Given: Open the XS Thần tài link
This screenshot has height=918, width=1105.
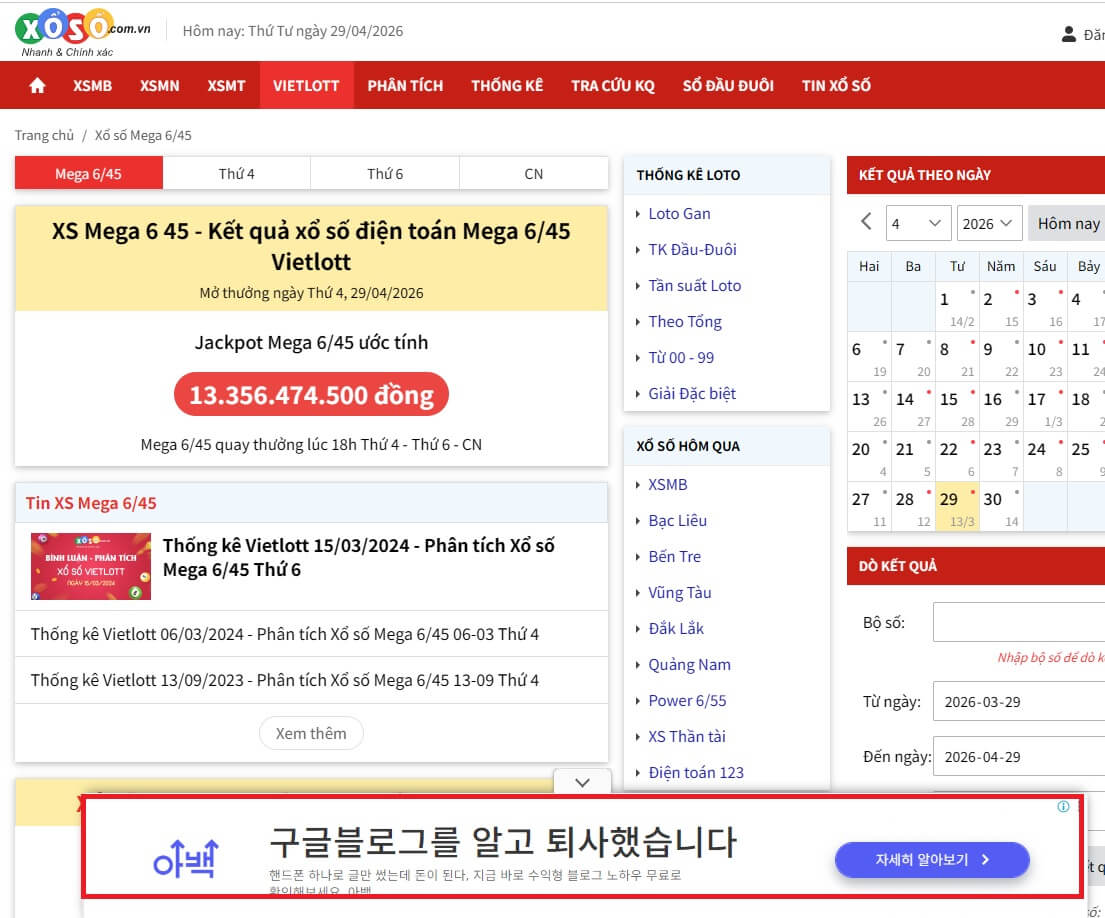Looking at the screenshot, I should coord(686,736).
